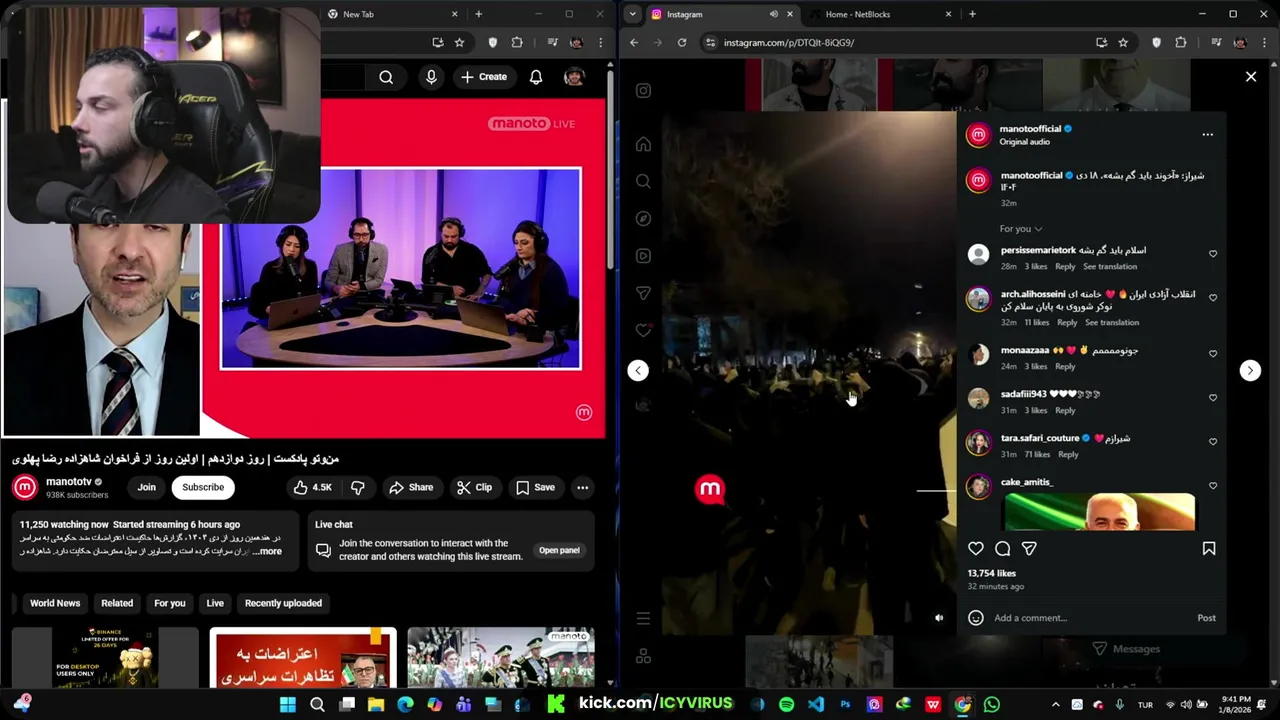This screenshot has width=1280, height=720.
Task: Open the YouTube Create button
Action: coord(484,77)
